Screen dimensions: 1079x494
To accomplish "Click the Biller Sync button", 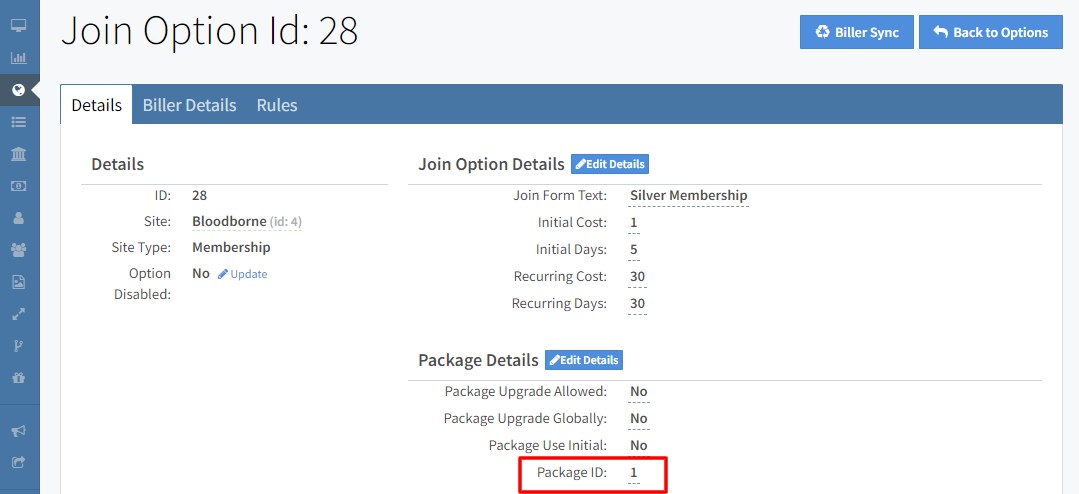I will point(855,32).
